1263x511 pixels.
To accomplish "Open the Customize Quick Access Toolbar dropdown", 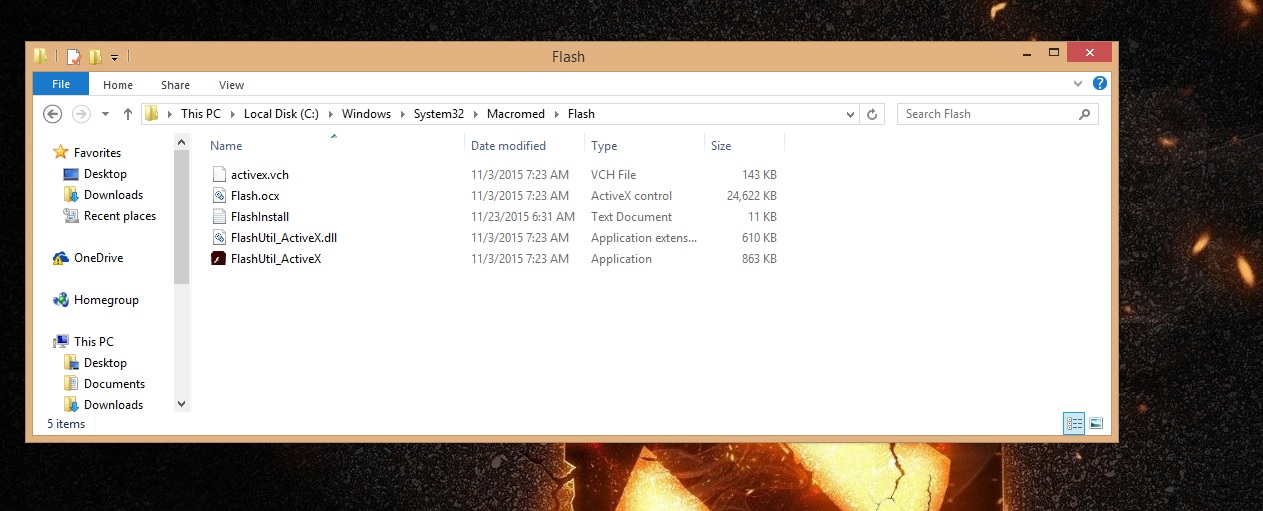I will point(115,58).
